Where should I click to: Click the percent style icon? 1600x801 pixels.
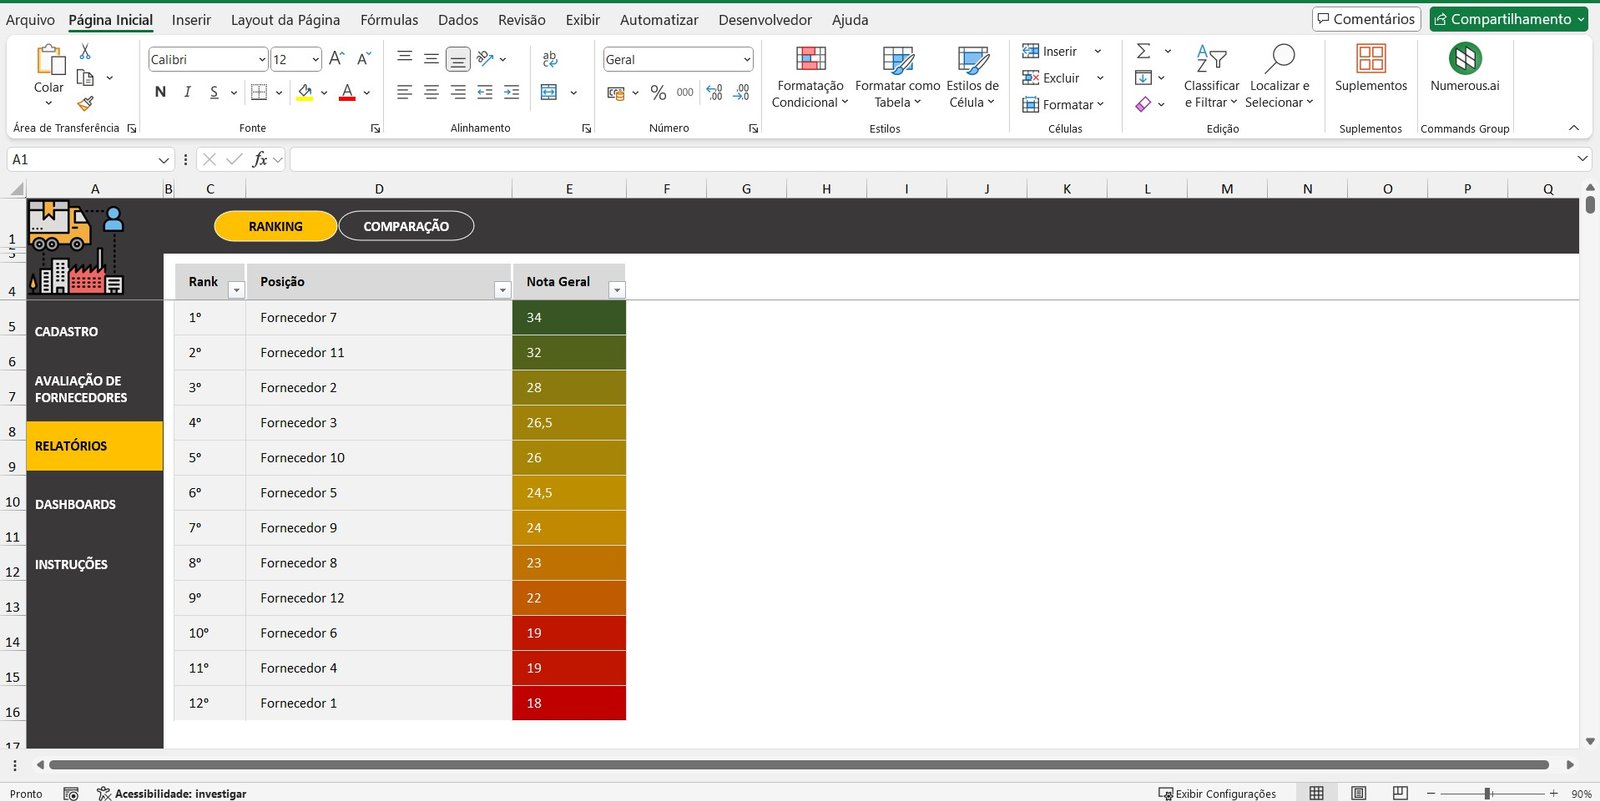[658, 93]
